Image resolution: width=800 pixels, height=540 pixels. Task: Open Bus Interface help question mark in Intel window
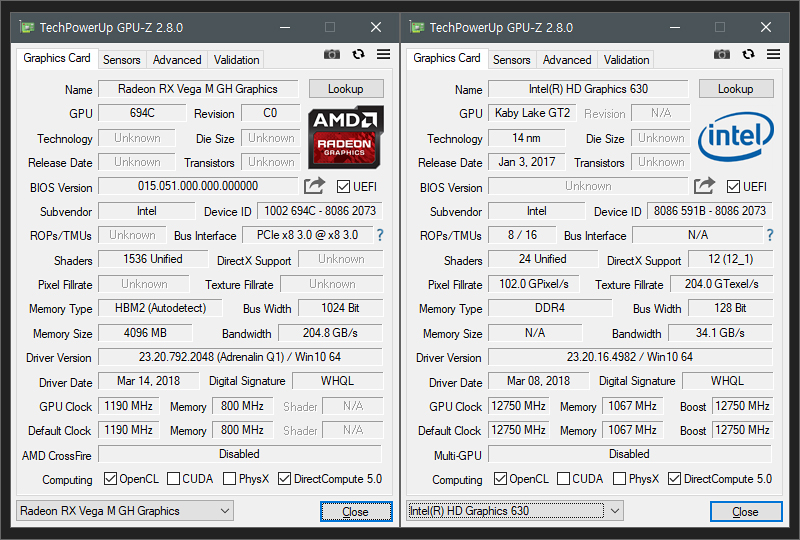pos(770,235)
